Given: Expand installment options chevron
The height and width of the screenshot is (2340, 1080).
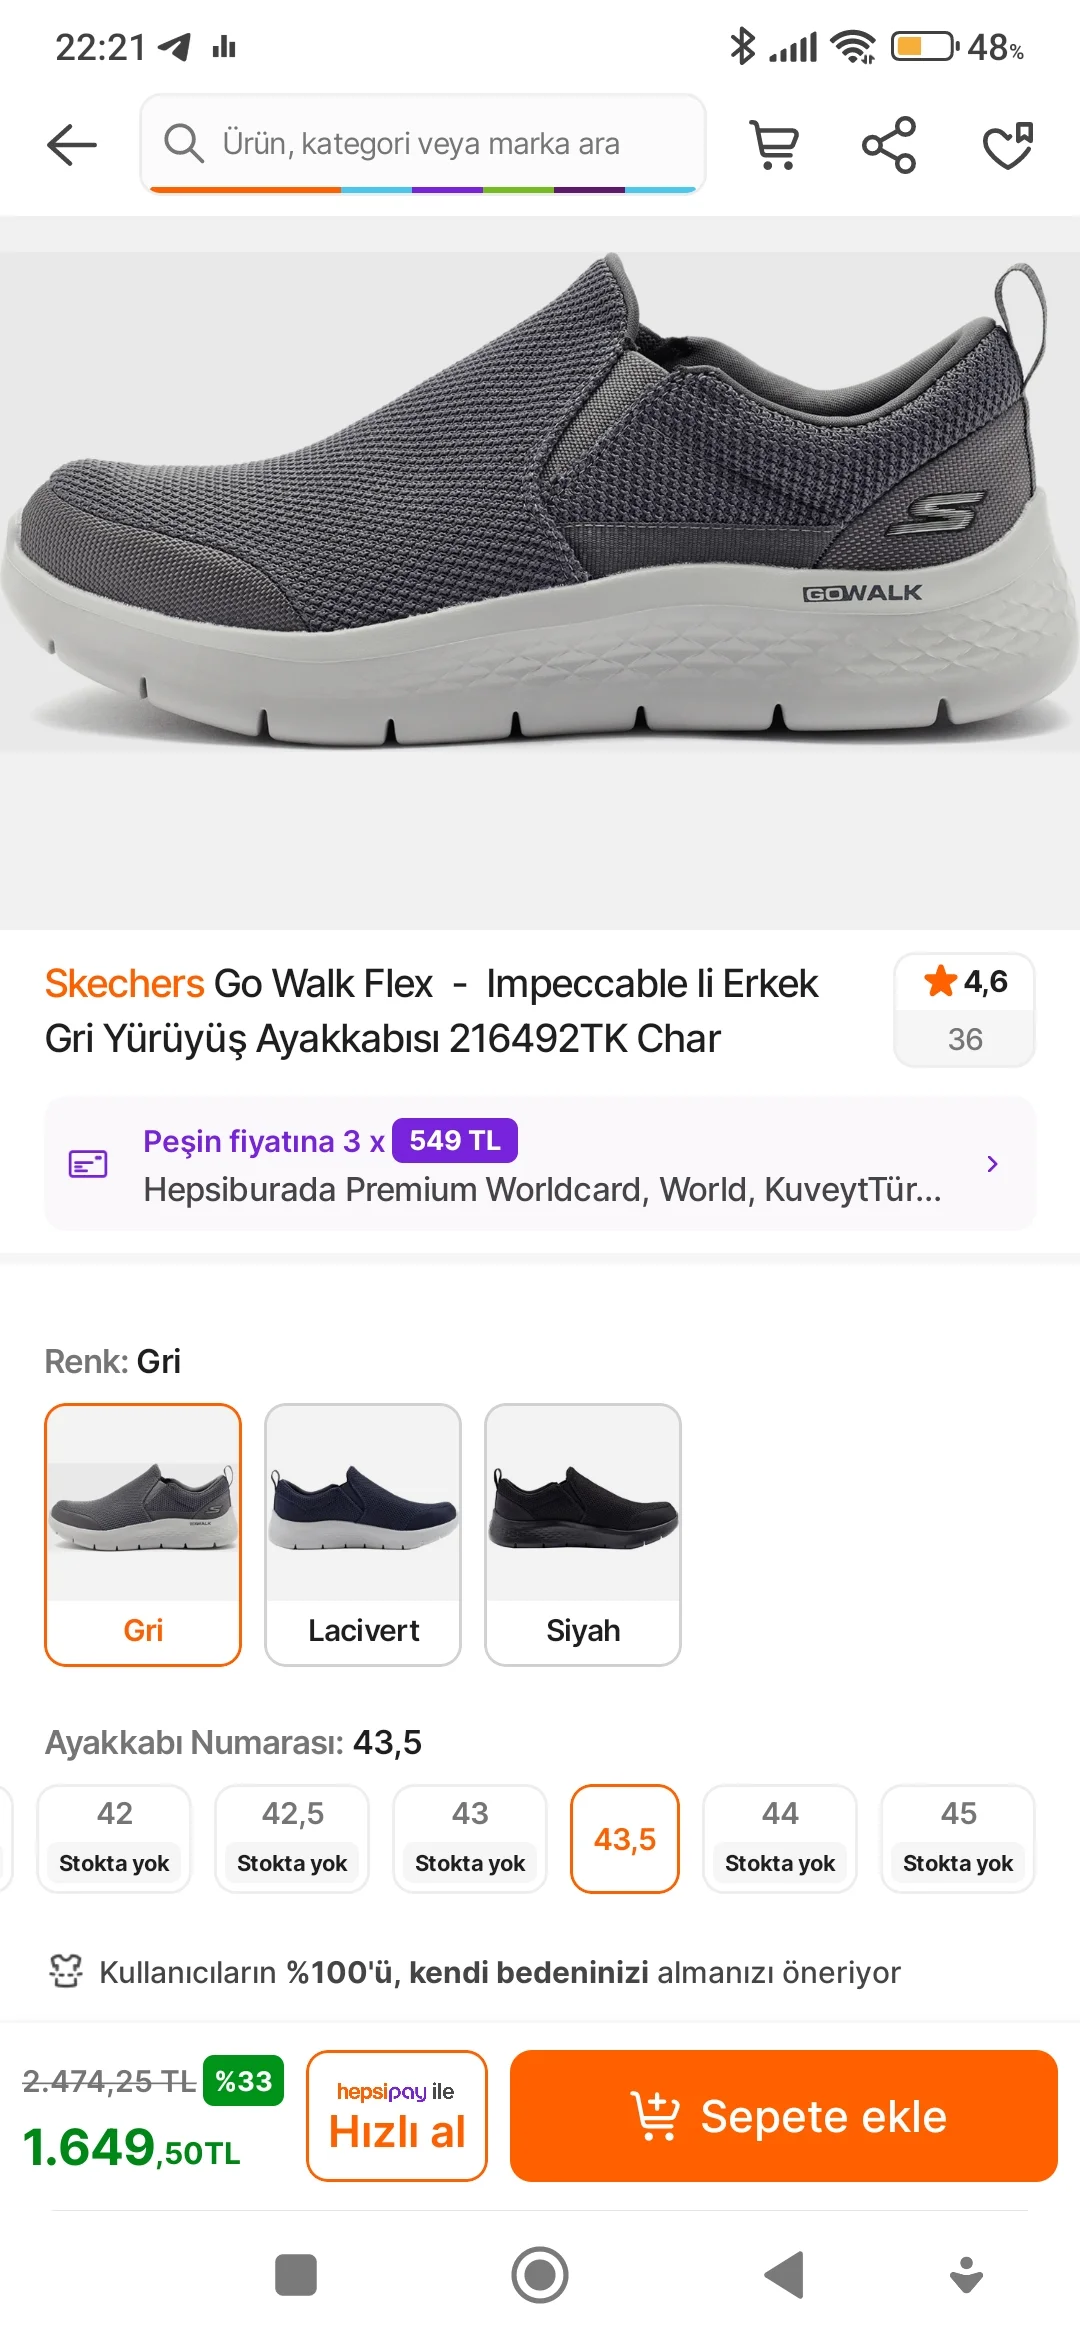Looking at the screenshot, I should (992, 1164).
